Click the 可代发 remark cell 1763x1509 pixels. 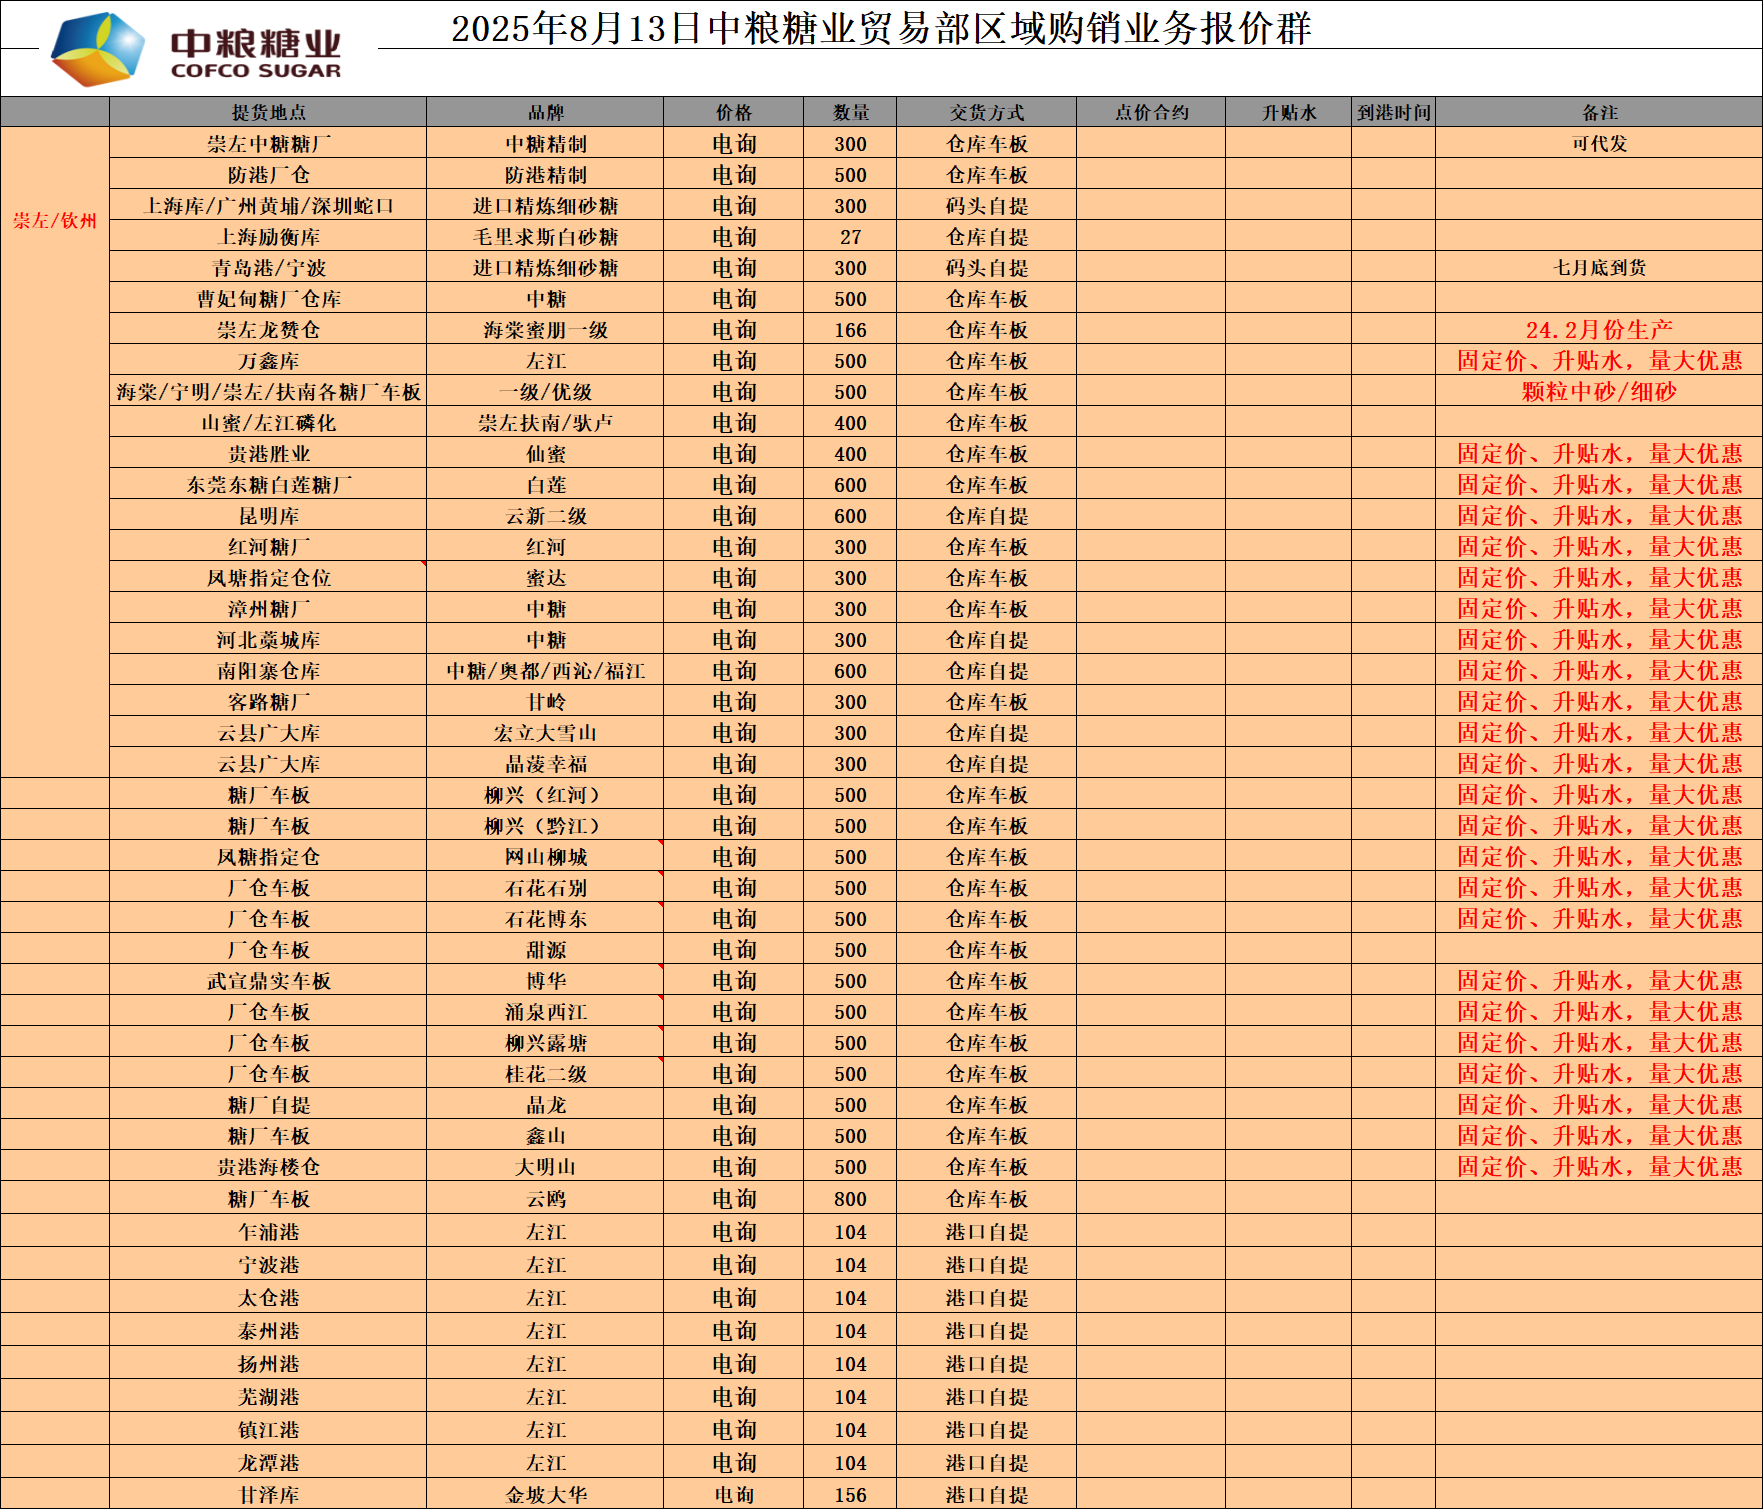[x=1599, y=144]
